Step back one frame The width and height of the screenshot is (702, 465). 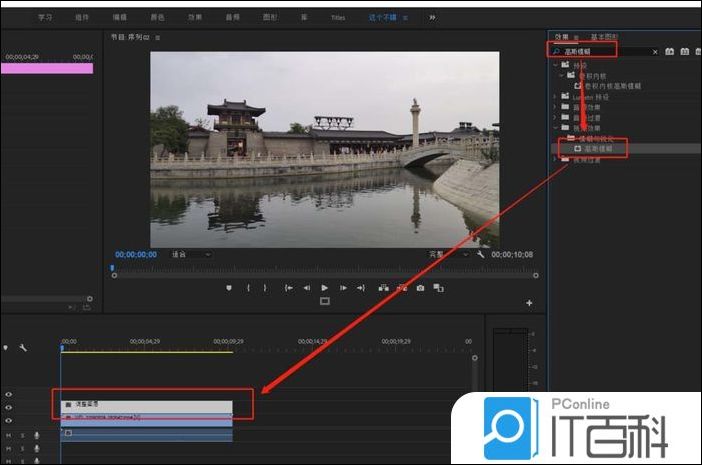[x=307, y=288]
